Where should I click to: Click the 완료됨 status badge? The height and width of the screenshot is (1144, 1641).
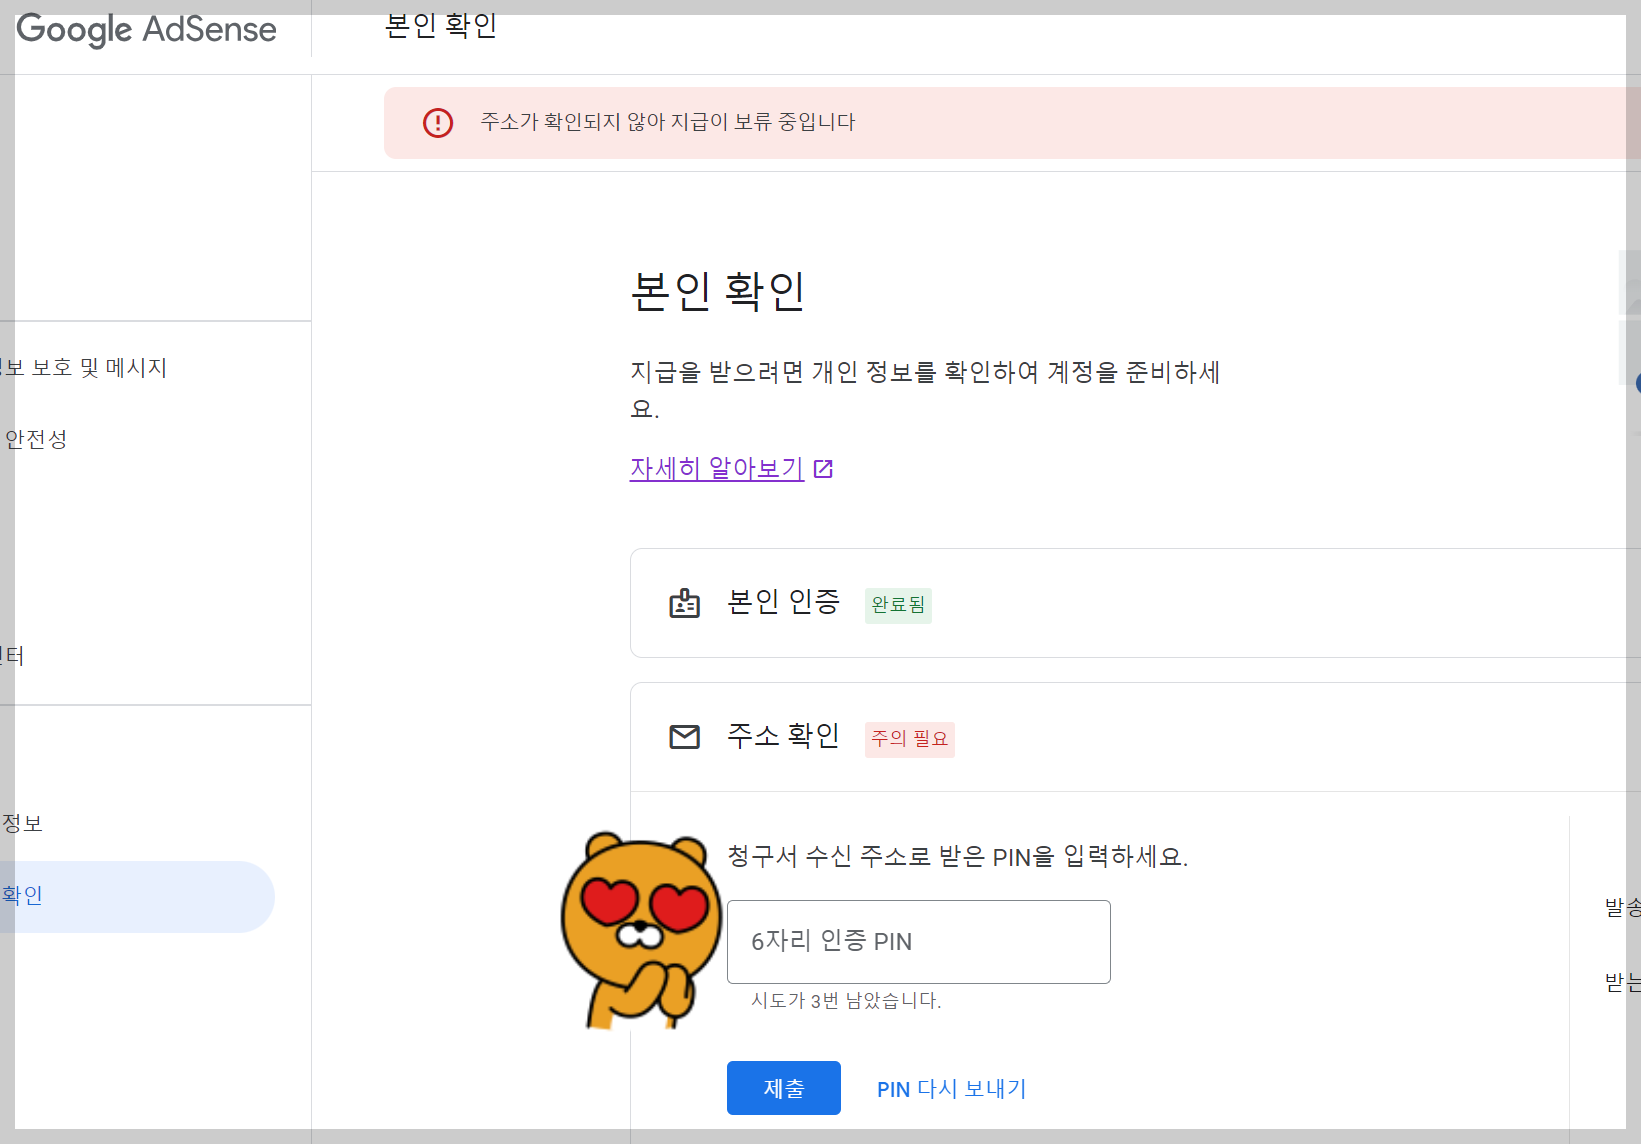[898, 605]
